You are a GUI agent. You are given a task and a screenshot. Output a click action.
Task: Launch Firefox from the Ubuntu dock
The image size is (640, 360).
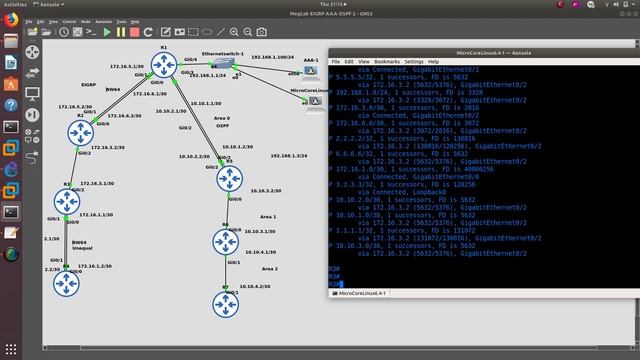pos(11,20)
